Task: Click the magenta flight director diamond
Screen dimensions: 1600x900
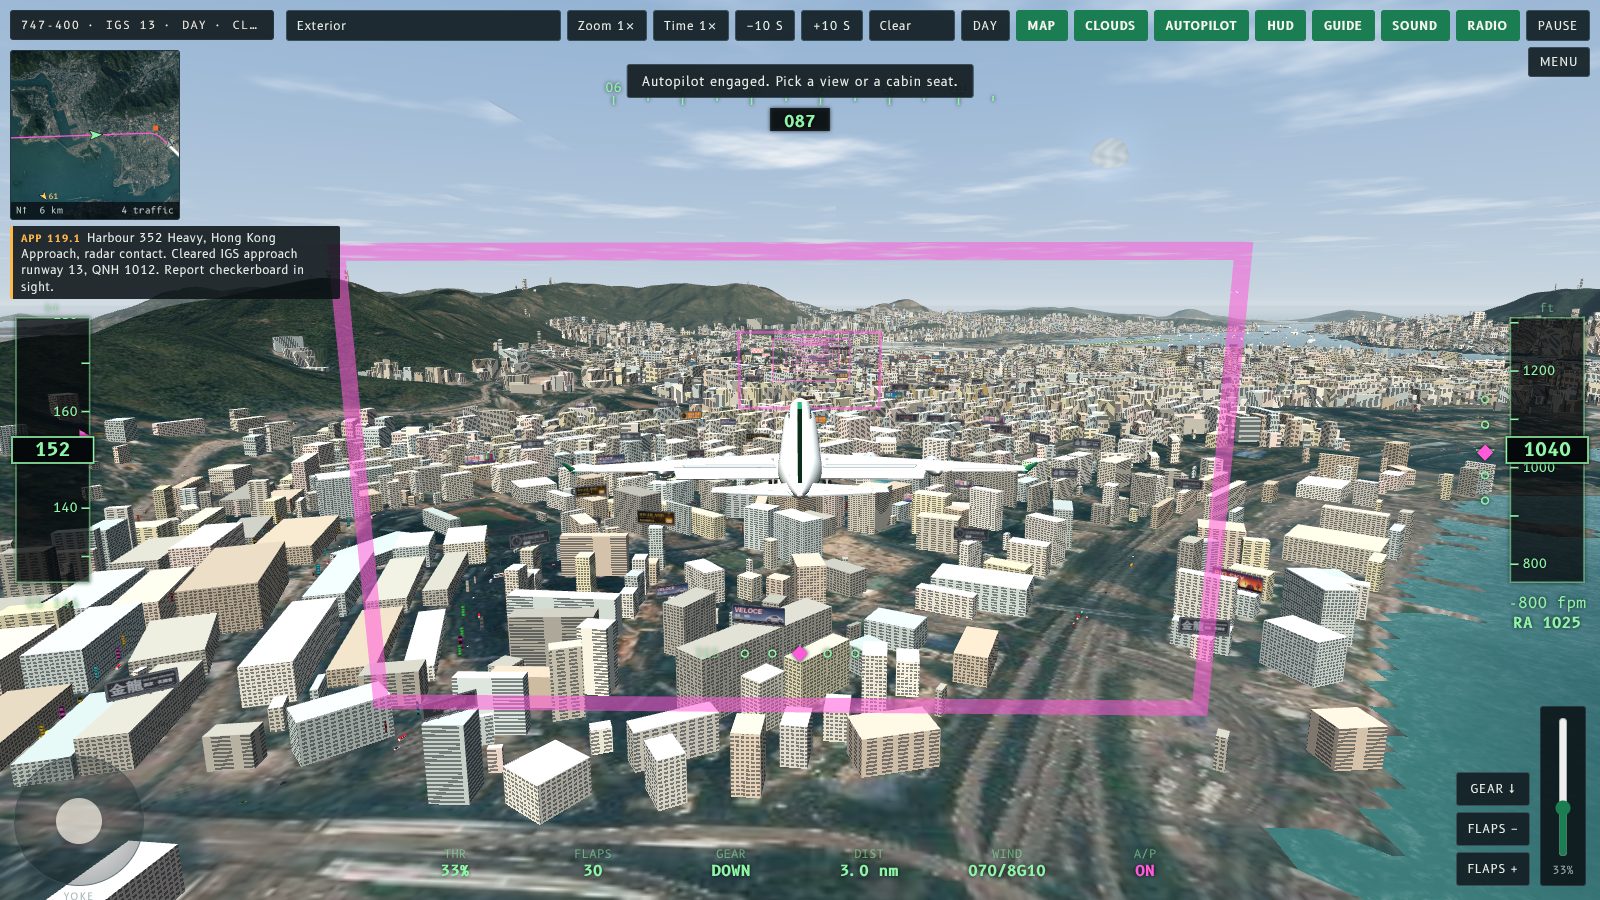Action: [x=800, y=653]
